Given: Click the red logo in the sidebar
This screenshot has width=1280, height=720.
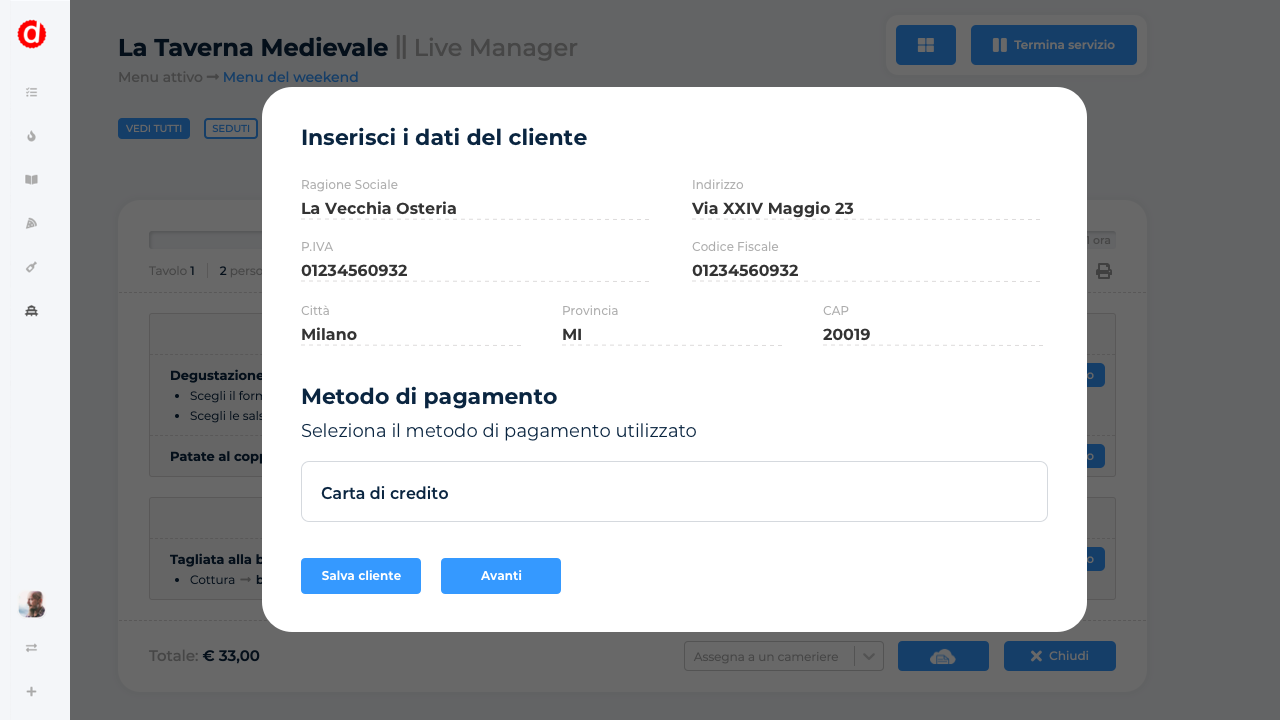Looking at the screenshot, I should [x=32, y=34].
